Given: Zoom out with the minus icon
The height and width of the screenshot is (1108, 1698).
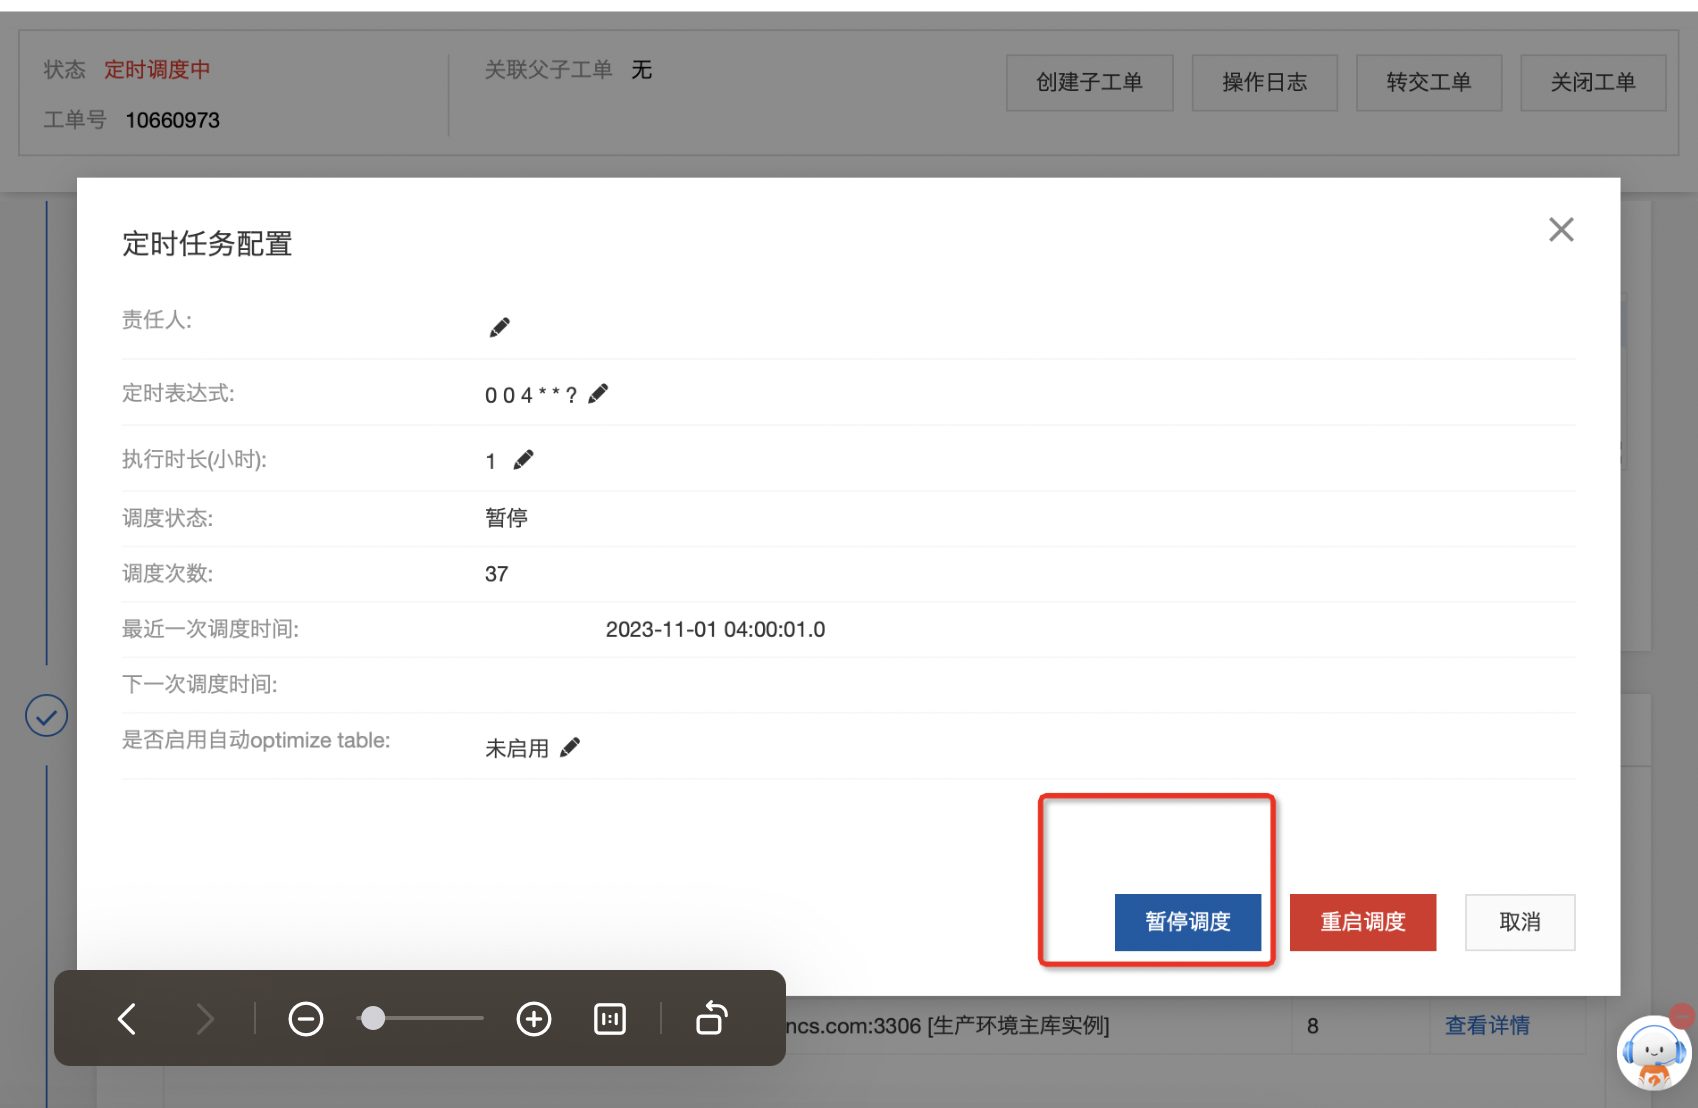Looking at the screenshot, I should (x=306, y=1019).
